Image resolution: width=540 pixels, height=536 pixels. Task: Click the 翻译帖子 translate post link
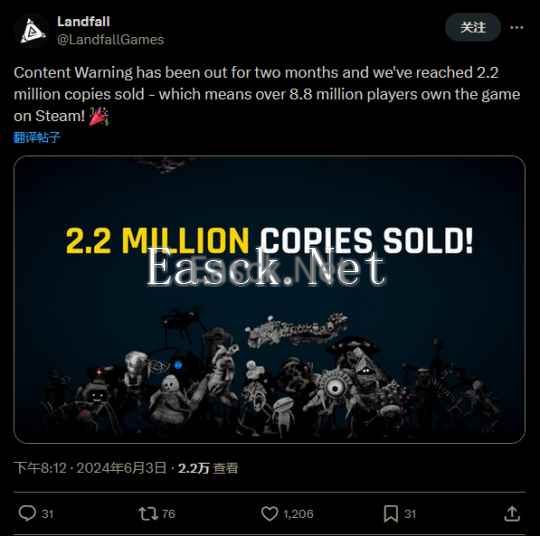click(x=37, y=137)
